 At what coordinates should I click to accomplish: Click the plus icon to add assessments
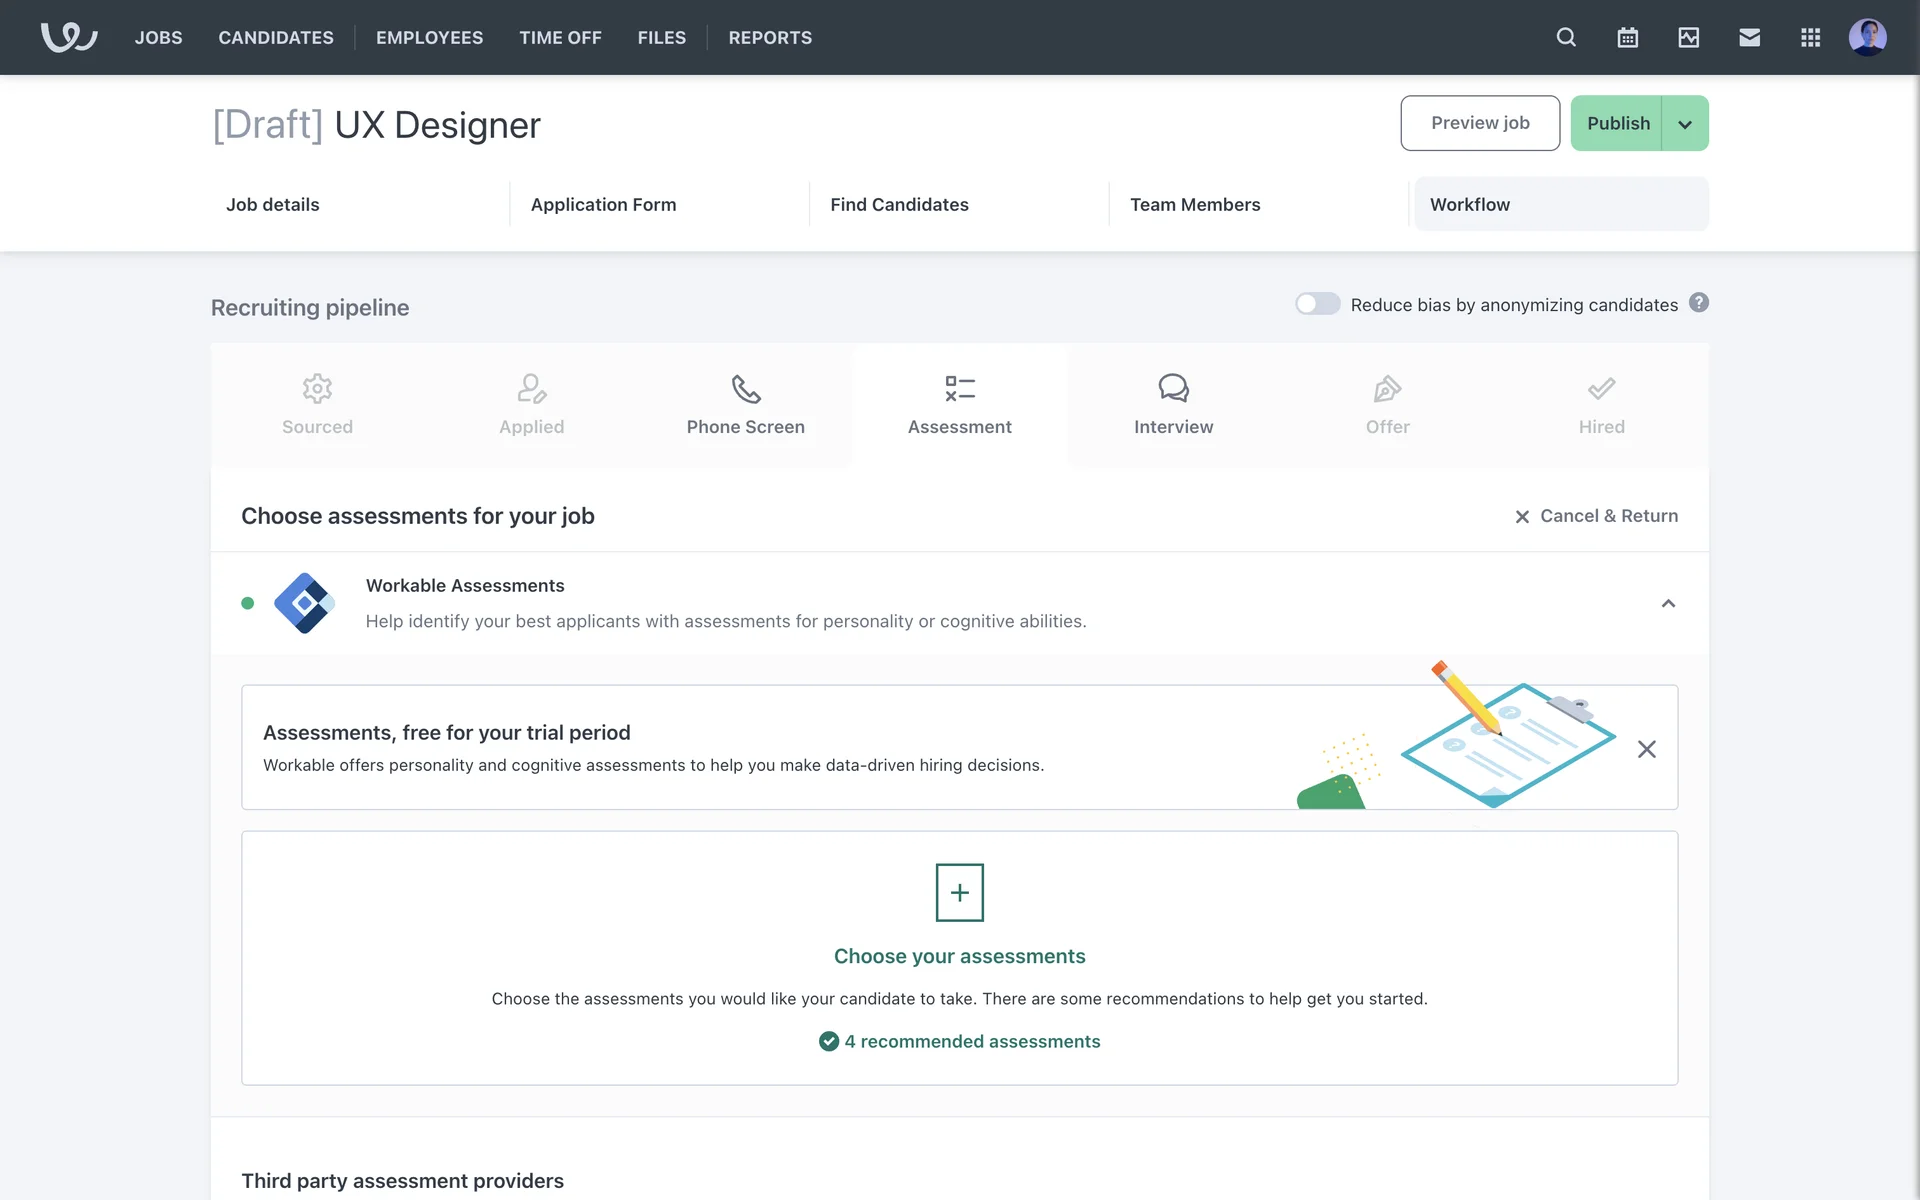pos(959,892)
